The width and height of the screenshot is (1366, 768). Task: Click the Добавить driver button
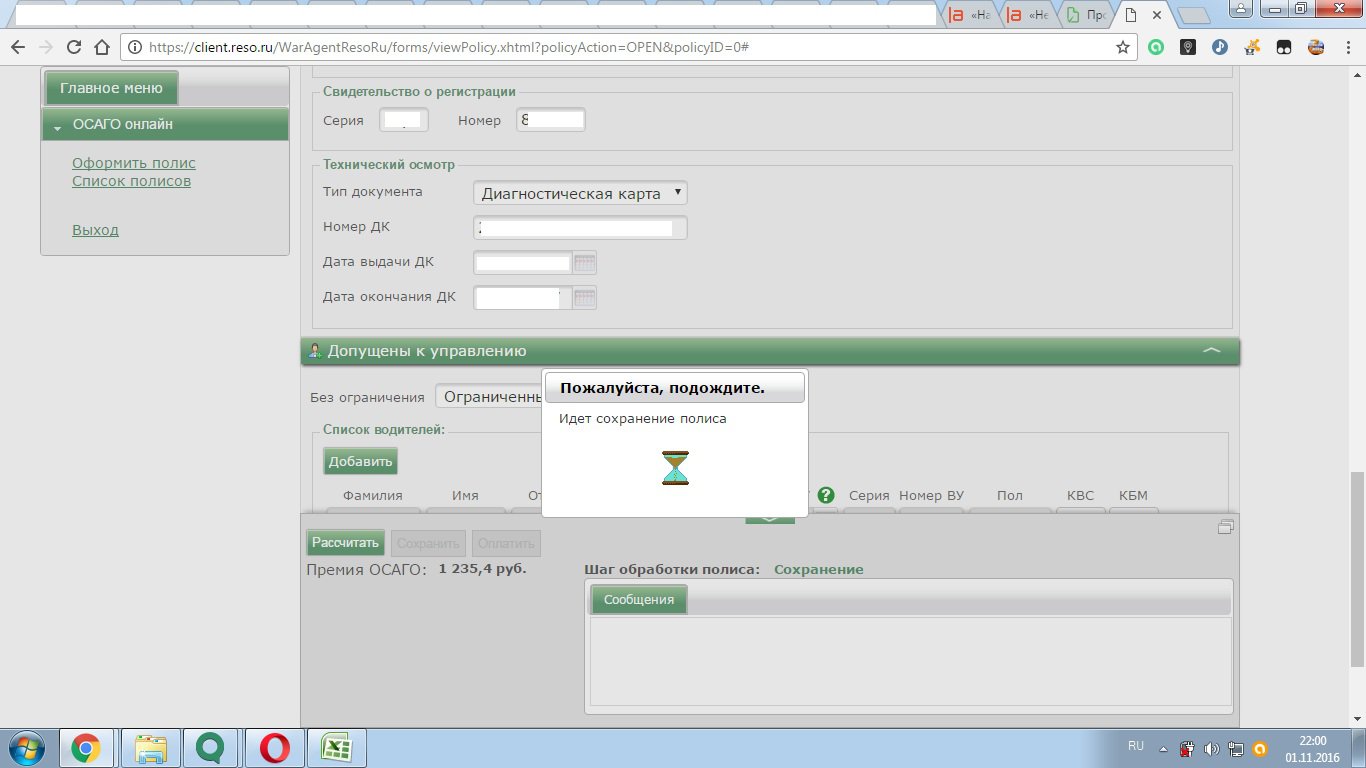click(360, 461)
